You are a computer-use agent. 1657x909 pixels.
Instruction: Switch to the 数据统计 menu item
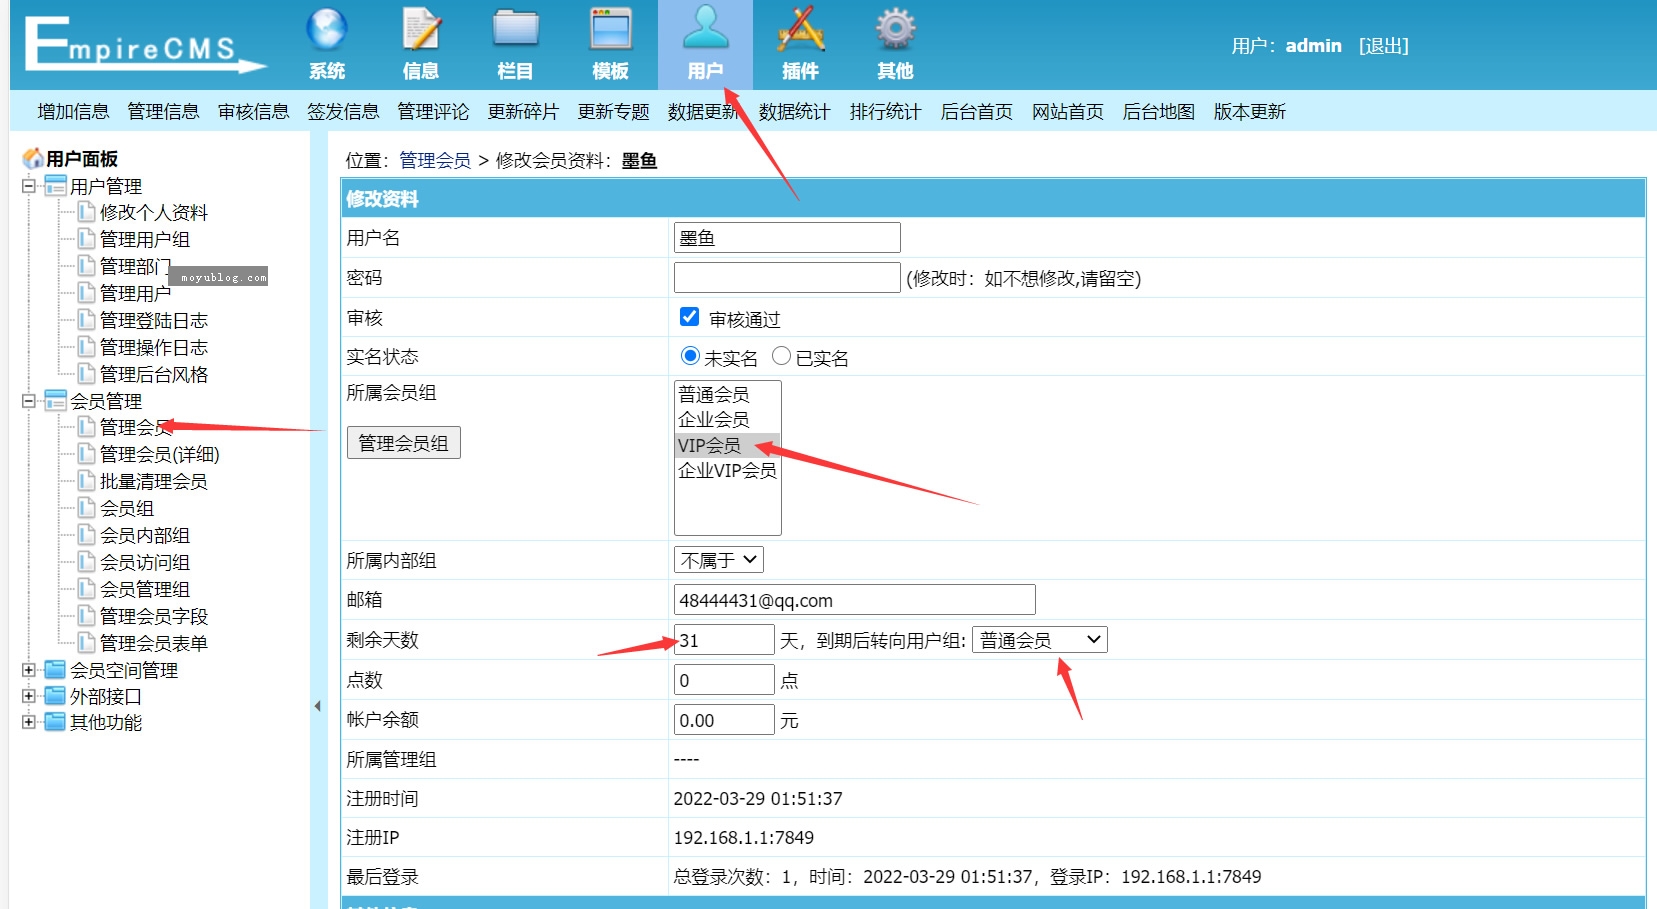(793, 111)
